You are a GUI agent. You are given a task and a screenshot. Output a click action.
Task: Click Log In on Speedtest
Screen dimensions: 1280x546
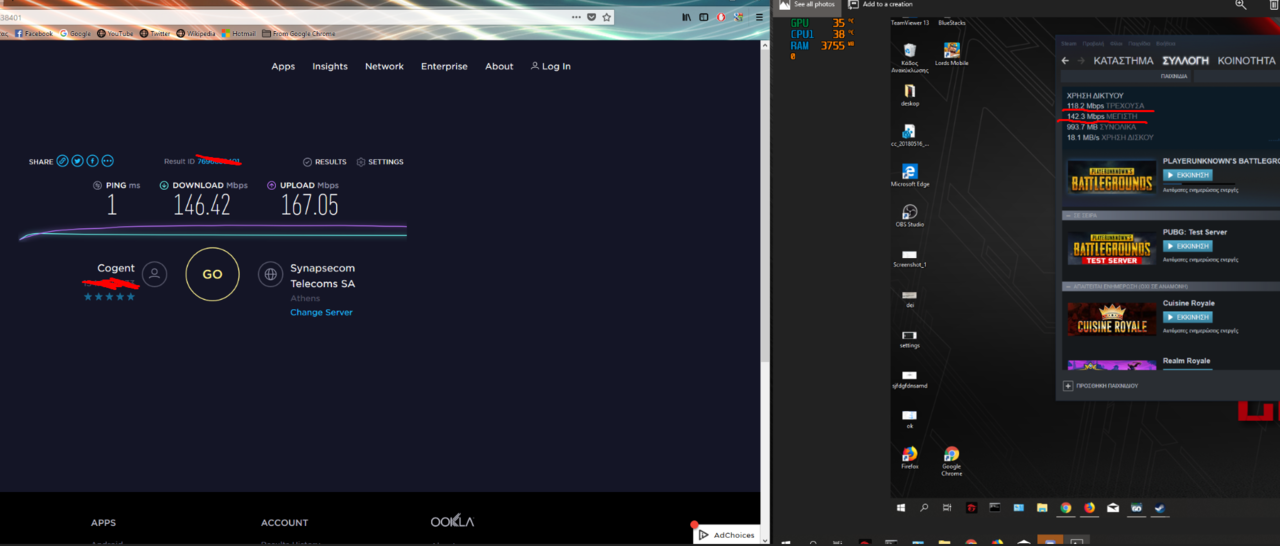click(x=551, y=66)
